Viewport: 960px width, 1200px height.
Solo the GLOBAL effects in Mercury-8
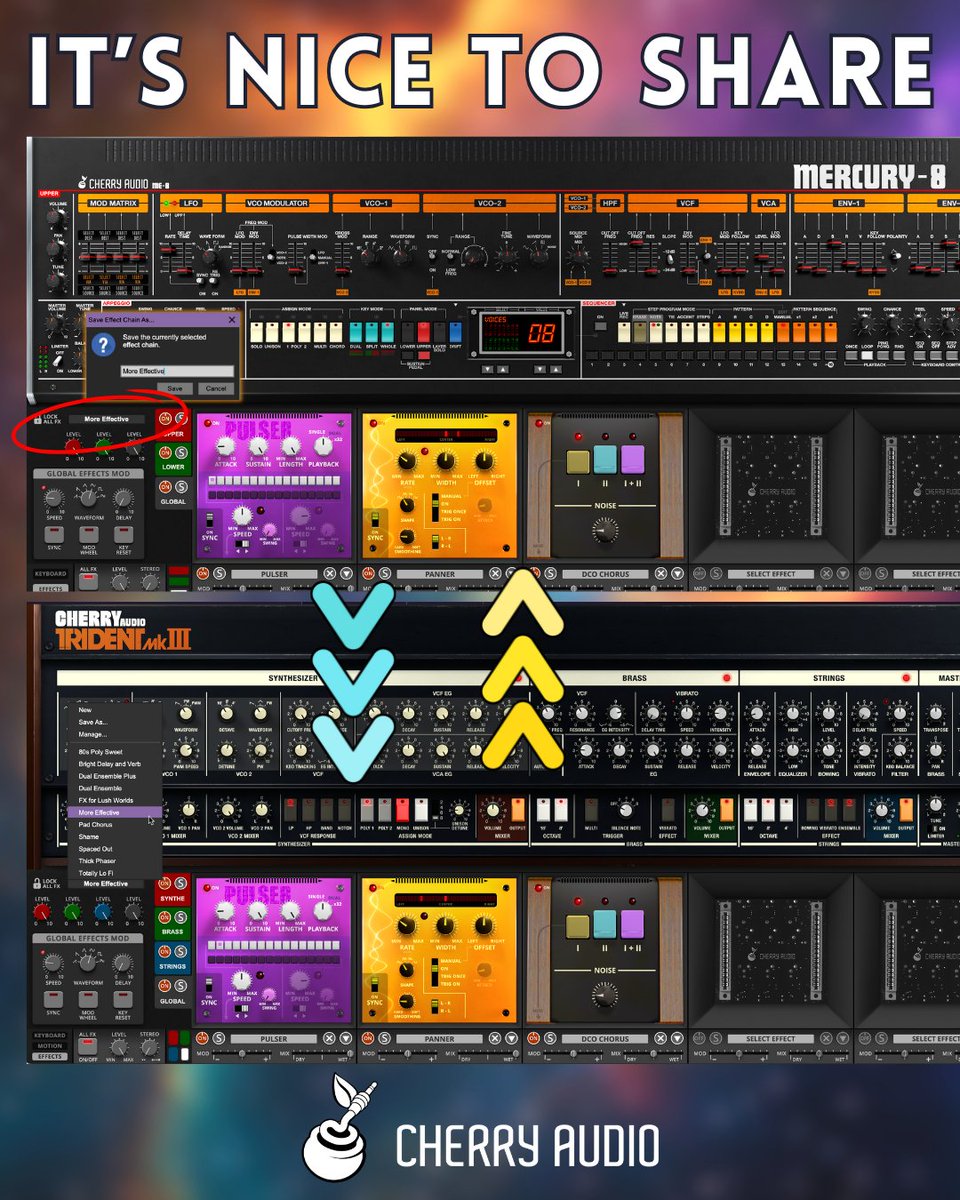click(181, 486)
